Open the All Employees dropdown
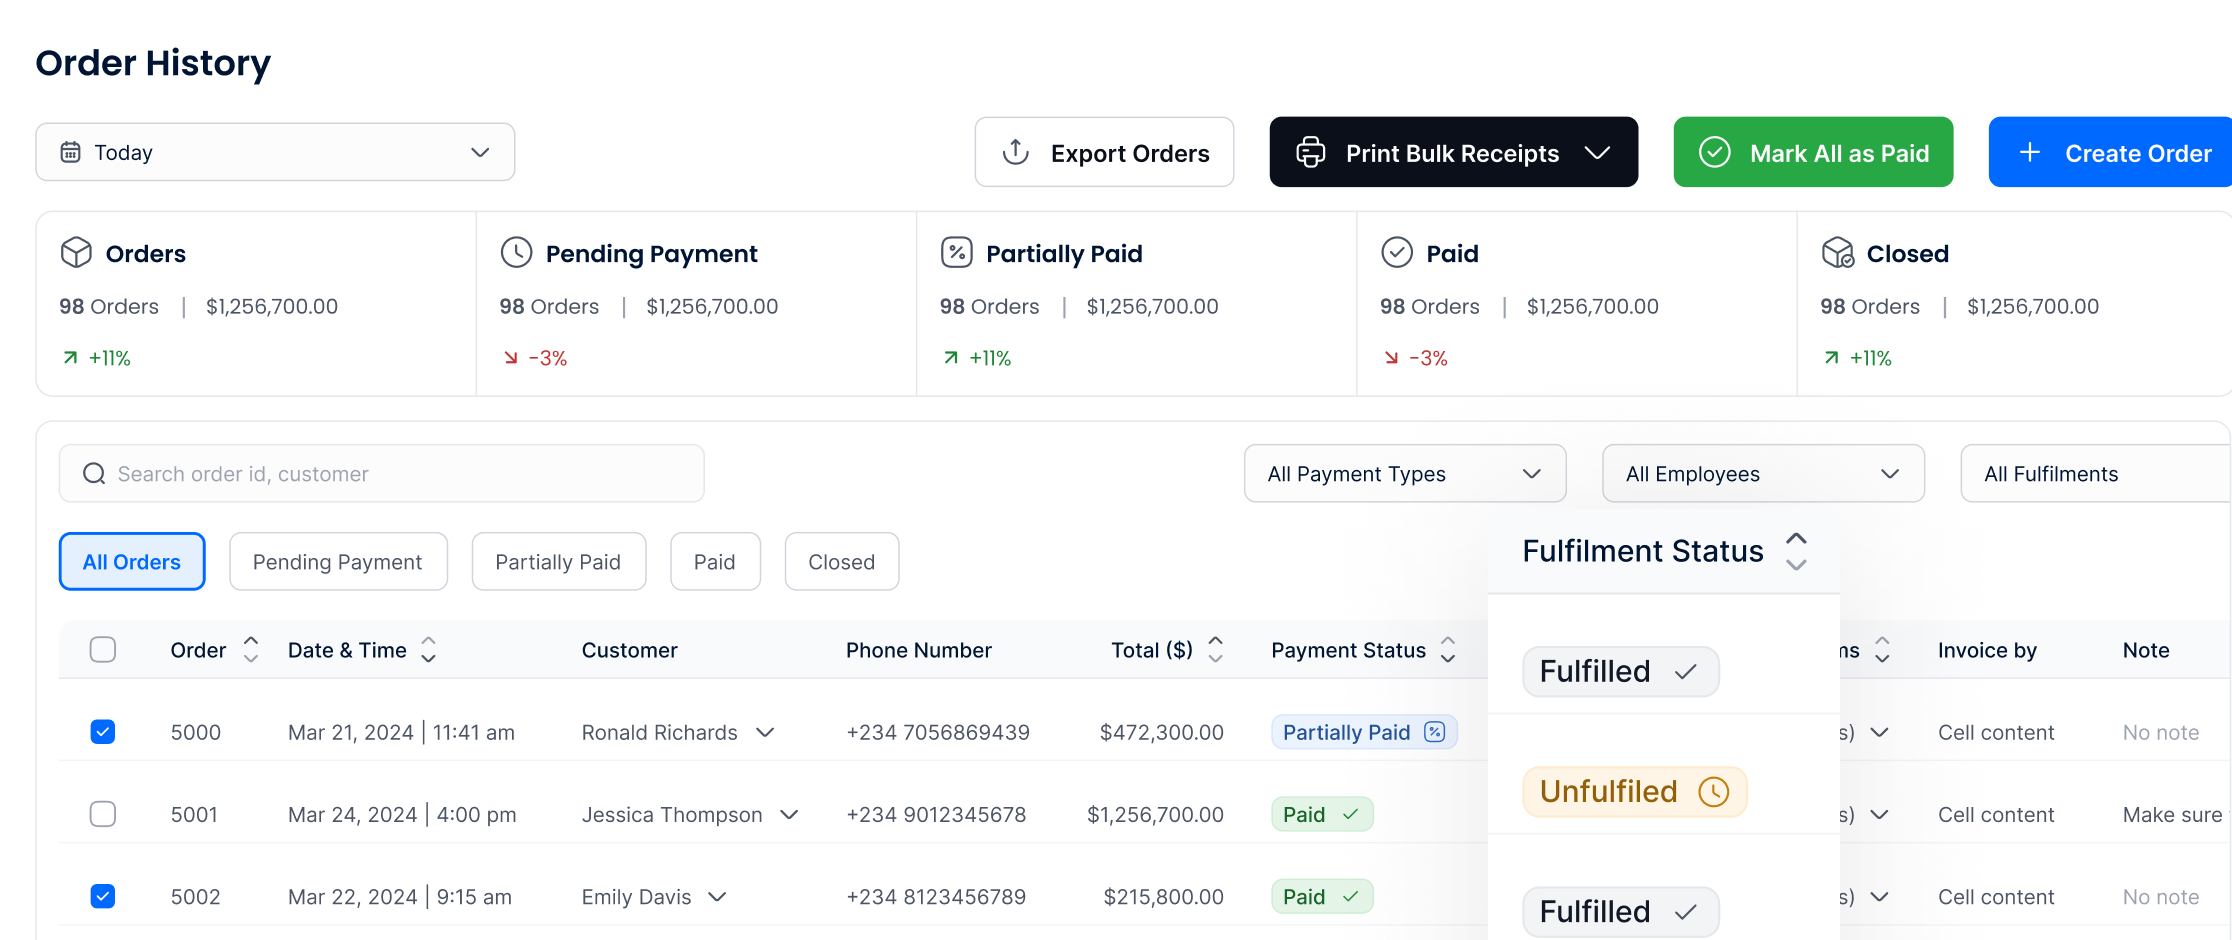 pos(1762,474)
